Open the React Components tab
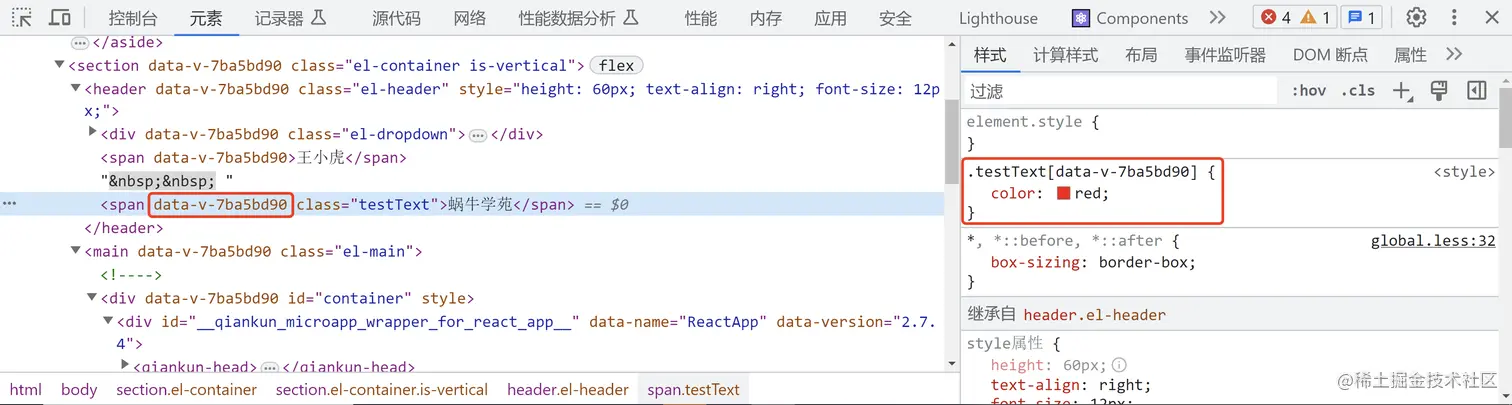Image resolution: width=1512 pixels, height=405 pixels. [1130, 18]
